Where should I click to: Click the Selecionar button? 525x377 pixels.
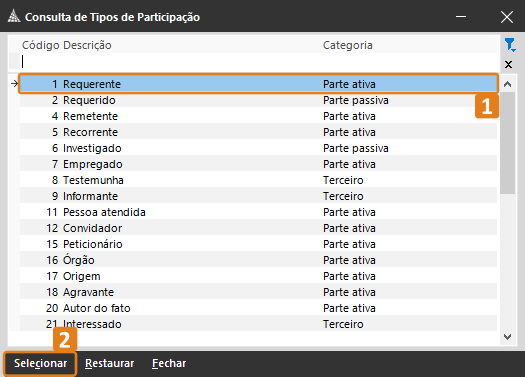(41, 363)
